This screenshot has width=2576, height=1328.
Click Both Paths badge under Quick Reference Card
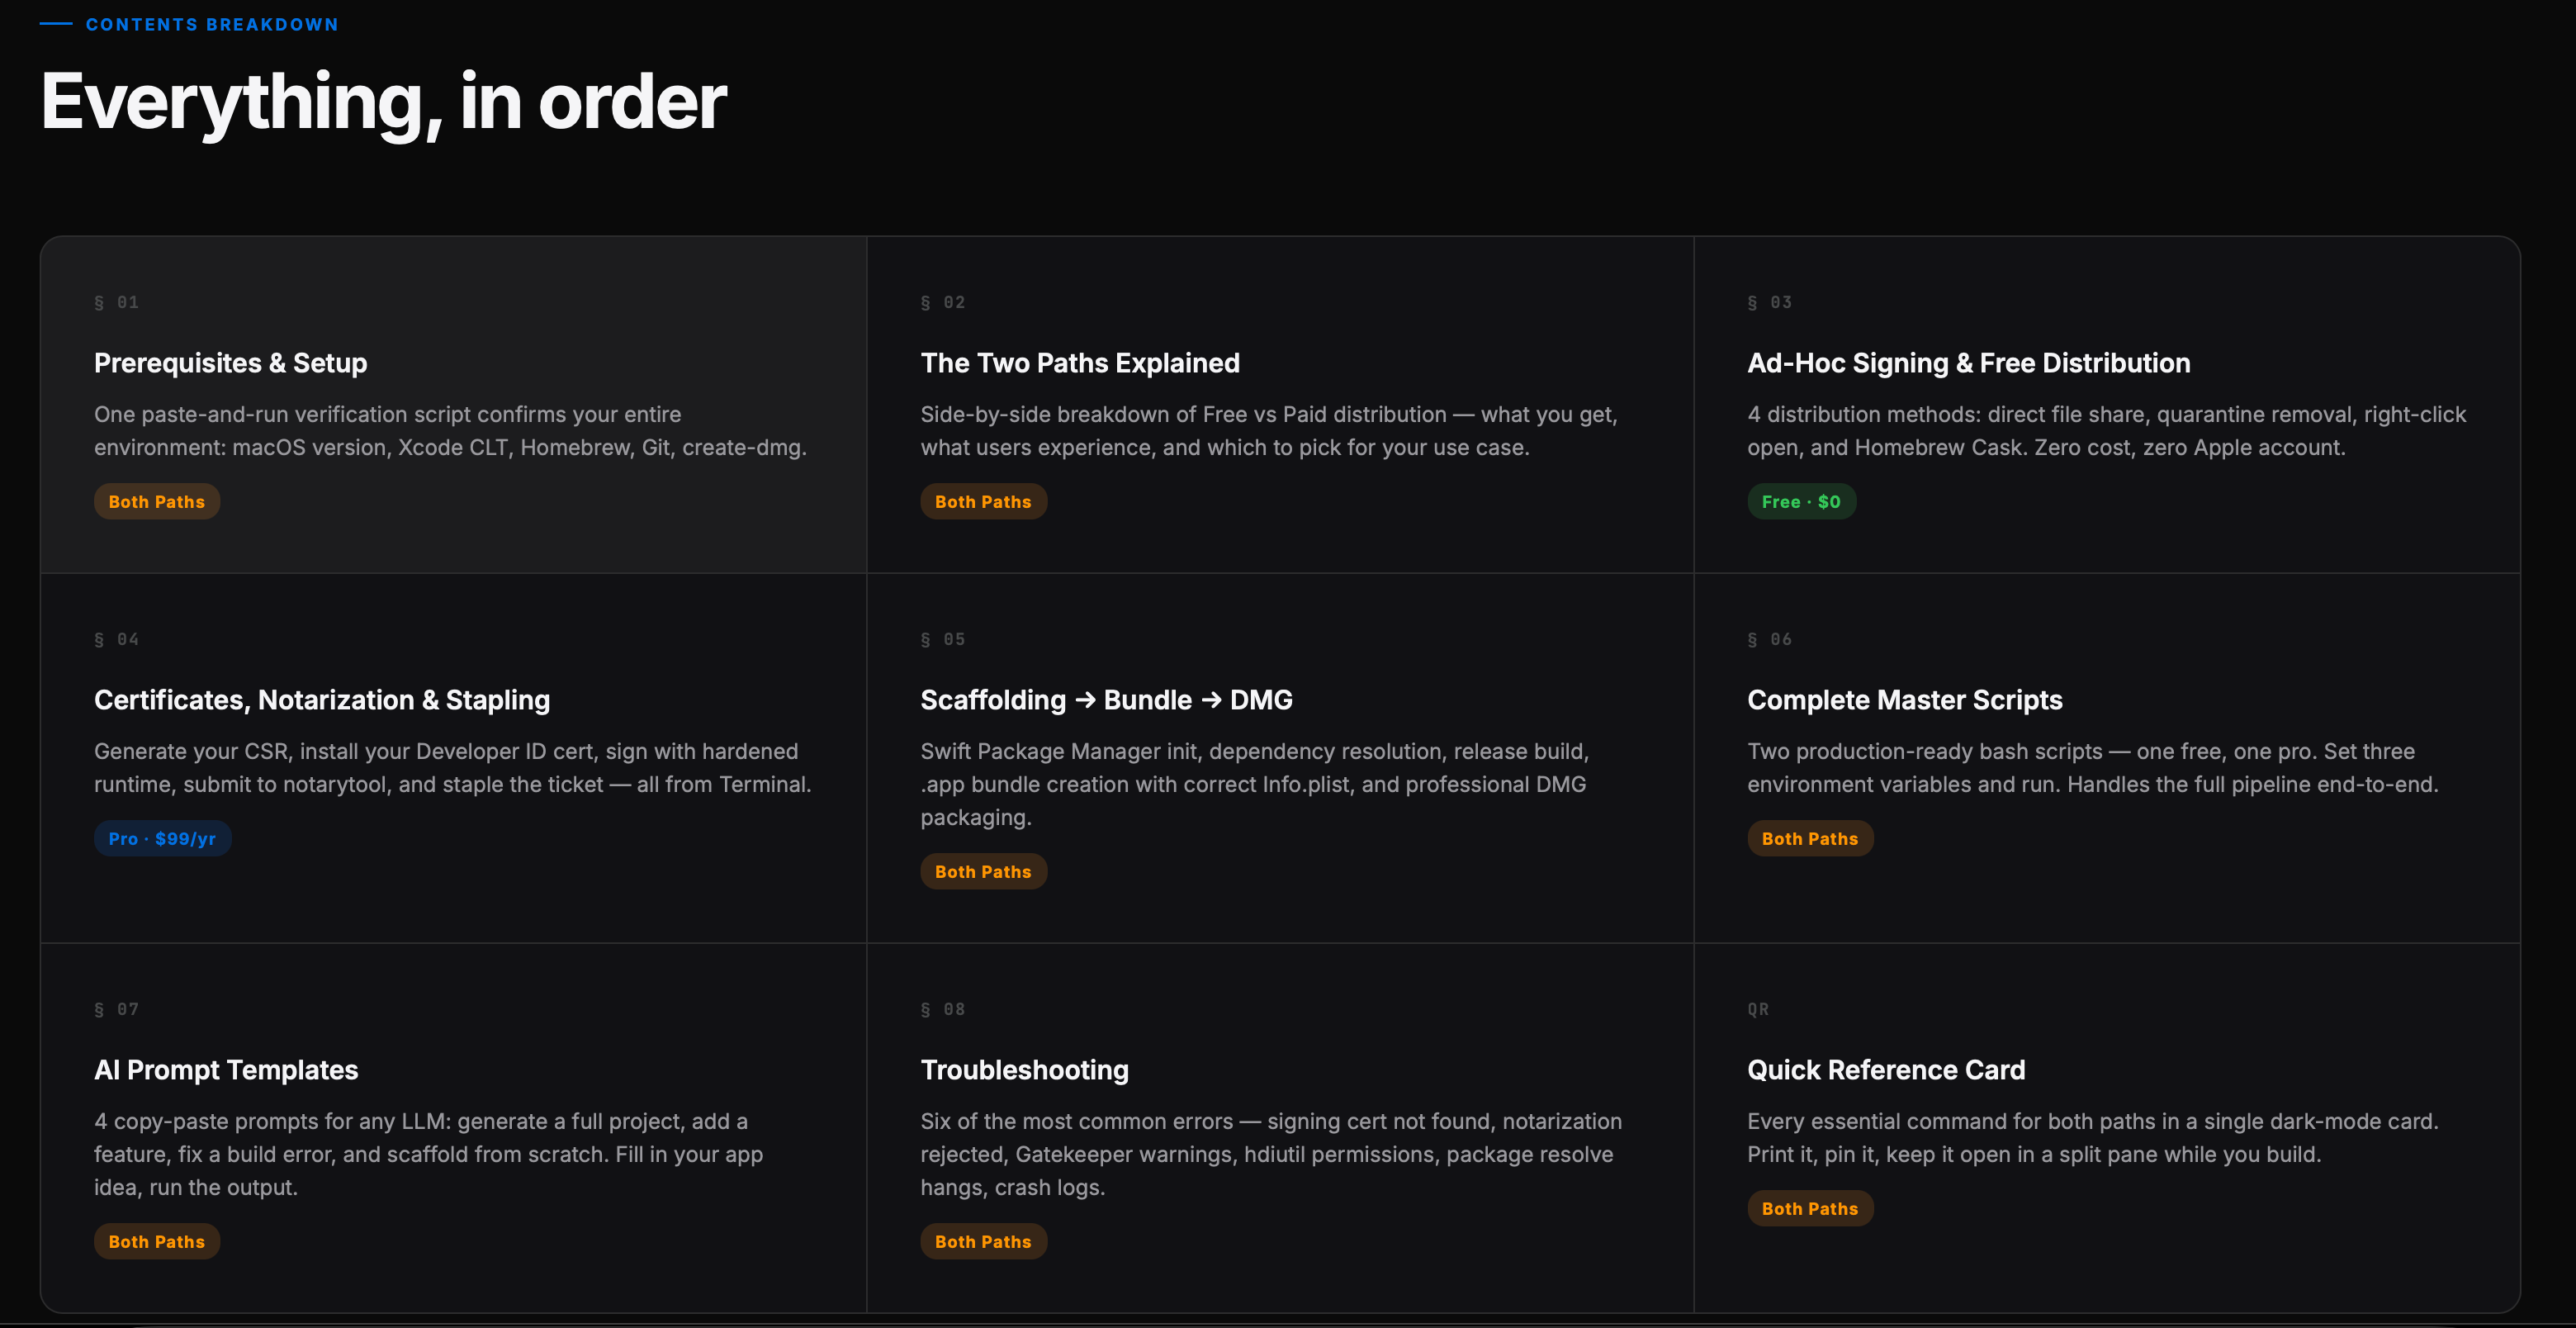coord(1810,1209)
